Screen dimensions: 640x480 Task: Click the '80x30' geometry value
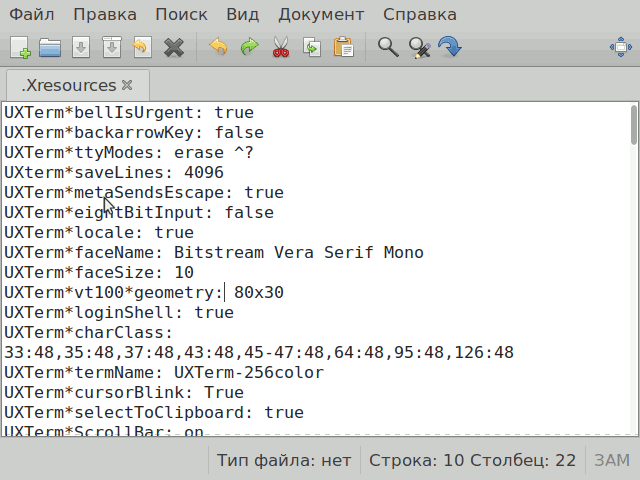(259, 293)
